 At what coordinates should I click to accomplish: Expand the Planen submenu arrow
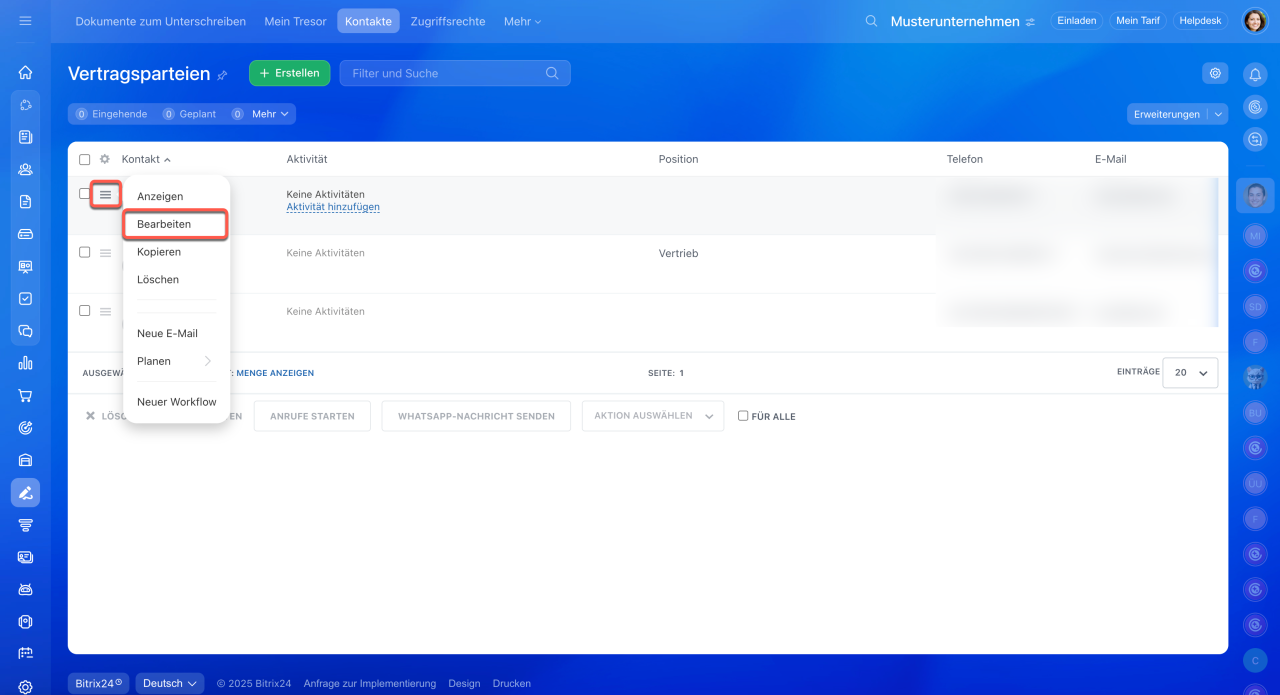[x=208, y=361]
